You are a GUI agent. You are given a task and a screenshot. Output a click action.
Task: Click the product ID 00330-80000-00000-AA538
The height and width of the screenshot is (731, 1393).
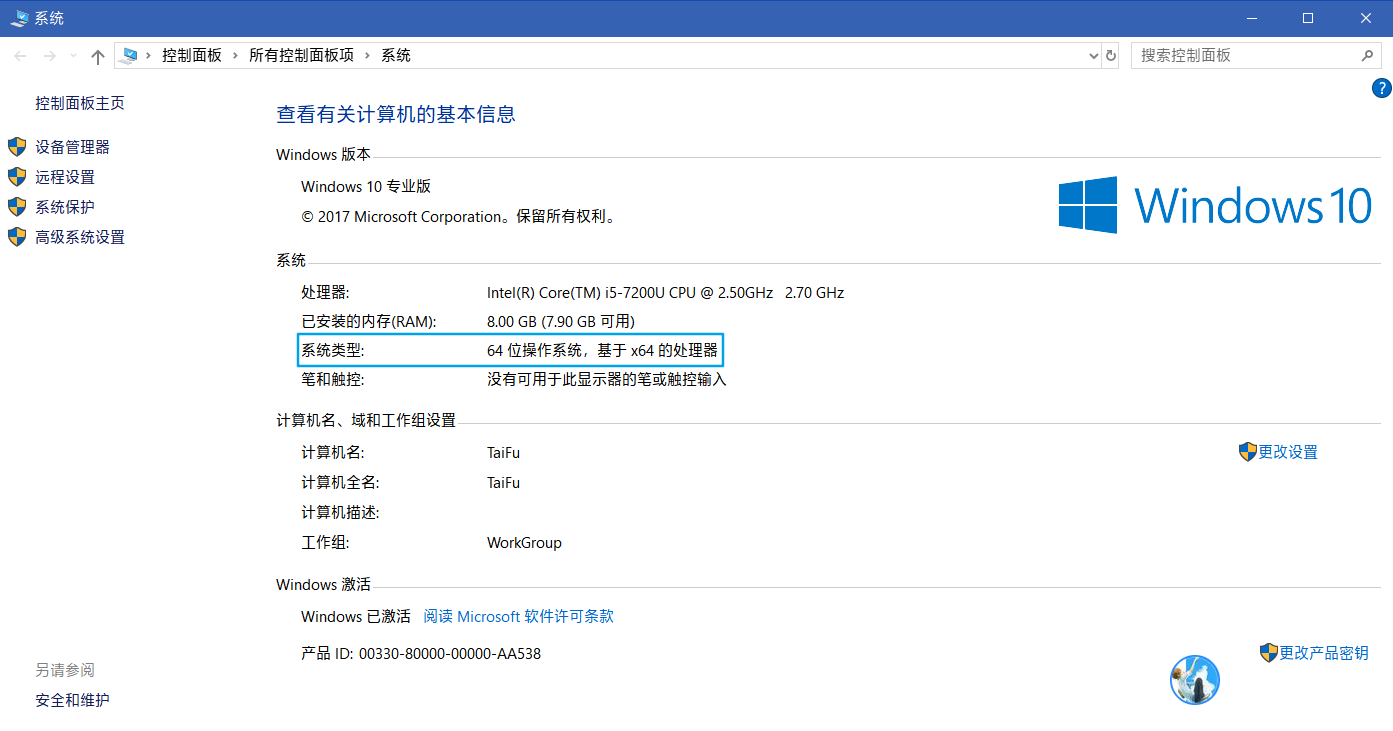(450, 654)
